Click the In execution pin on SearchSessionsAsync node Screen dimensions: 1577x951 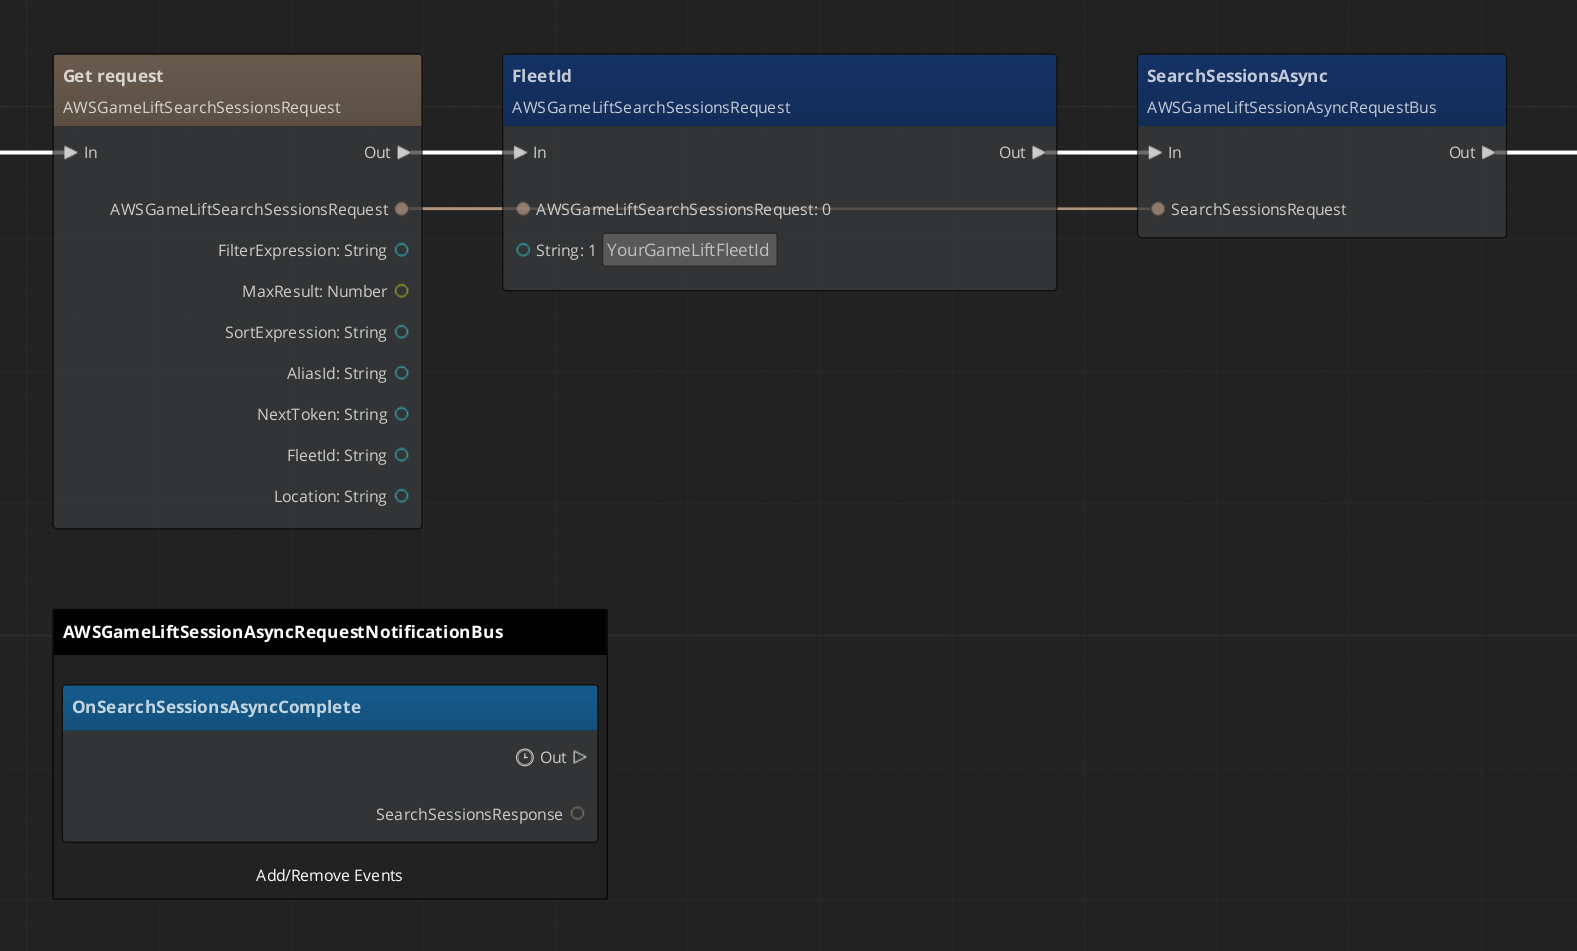click(x=1155, y=153)
